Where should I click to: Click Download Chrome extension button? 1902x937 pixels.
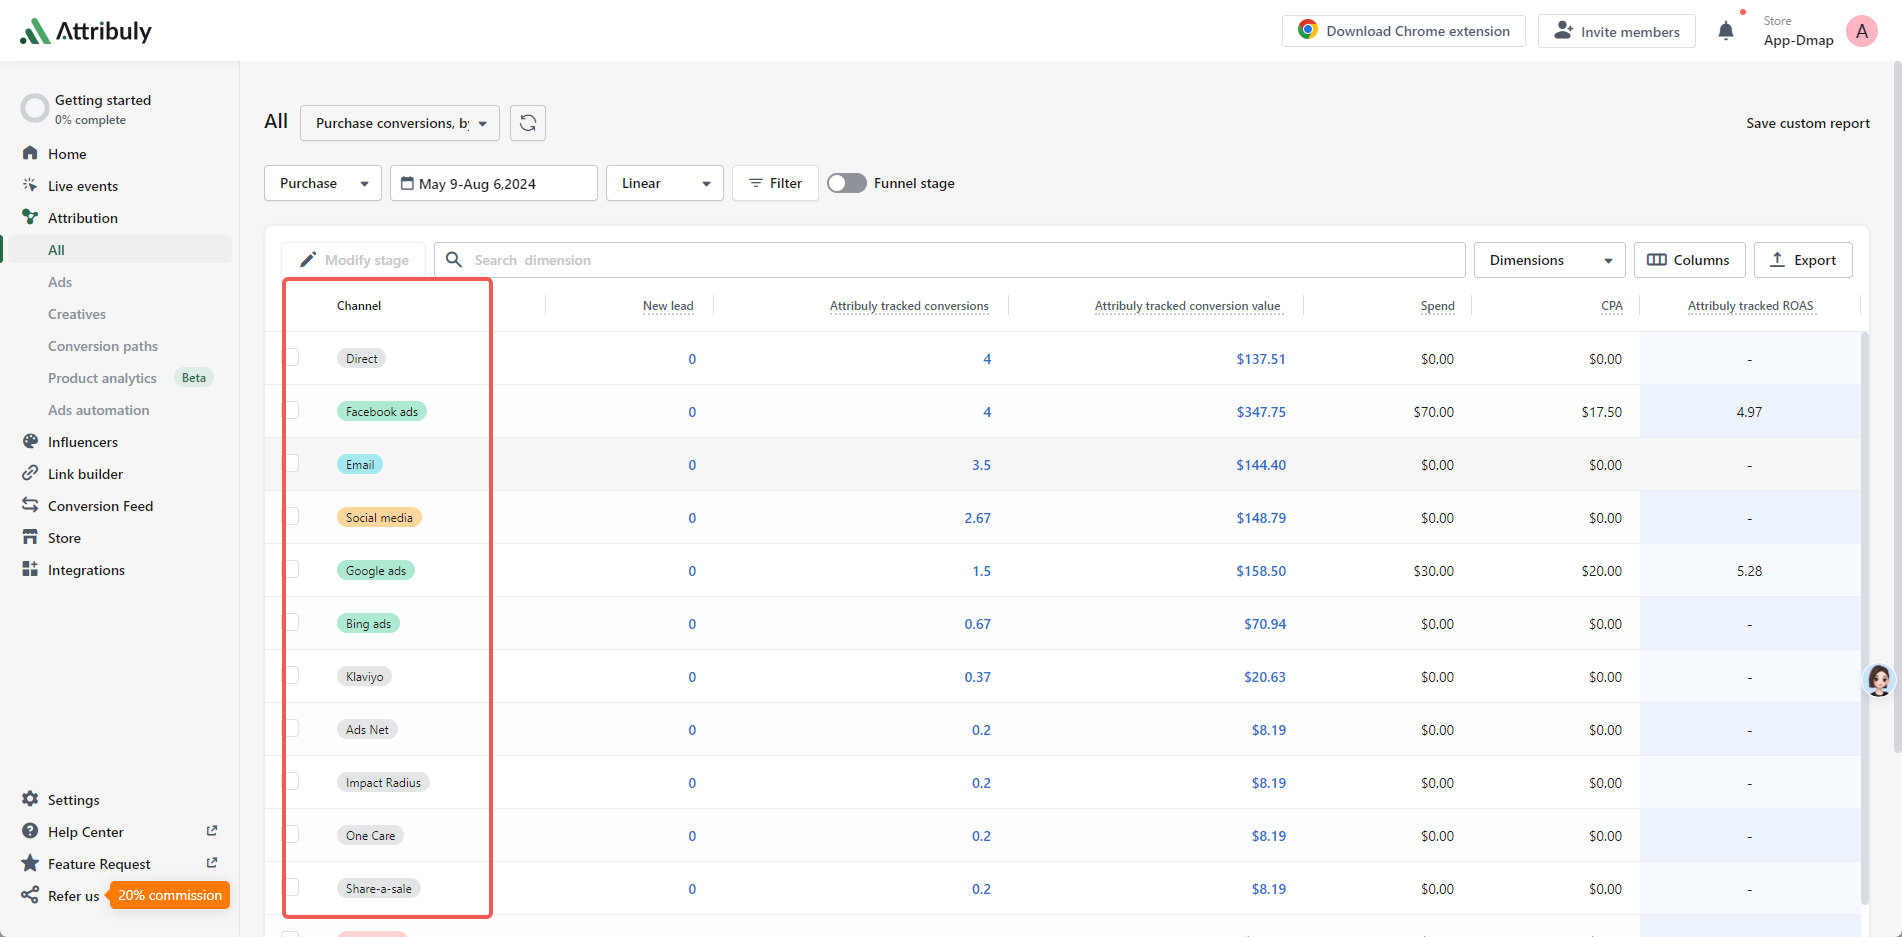[x=1404, y=31]
